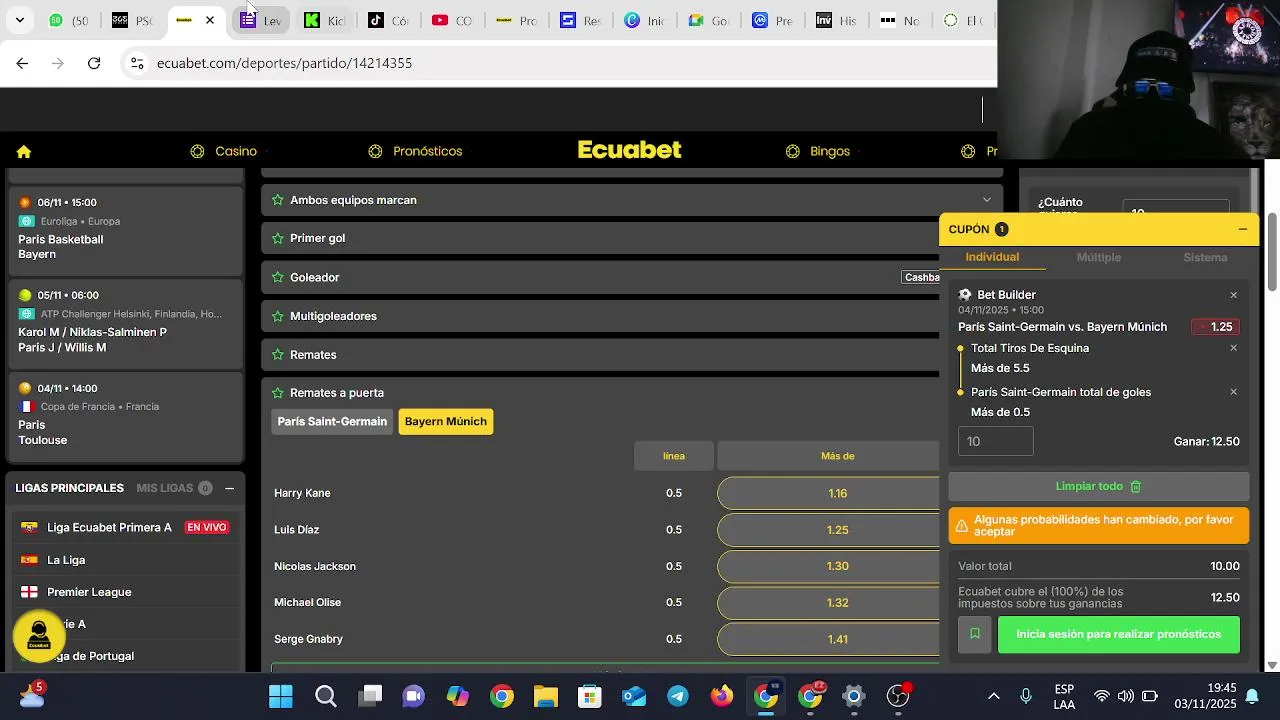Remove Total Tiros De Esquina selection
1280x720 pixels.
(1233, 348)
